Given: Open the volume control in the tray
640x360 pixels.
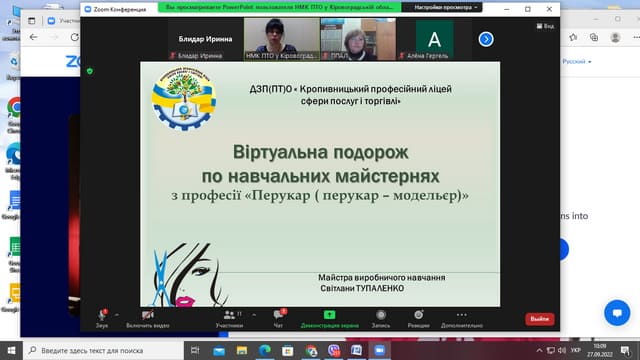Looking at the screenshot, I should tap(562, 351).
